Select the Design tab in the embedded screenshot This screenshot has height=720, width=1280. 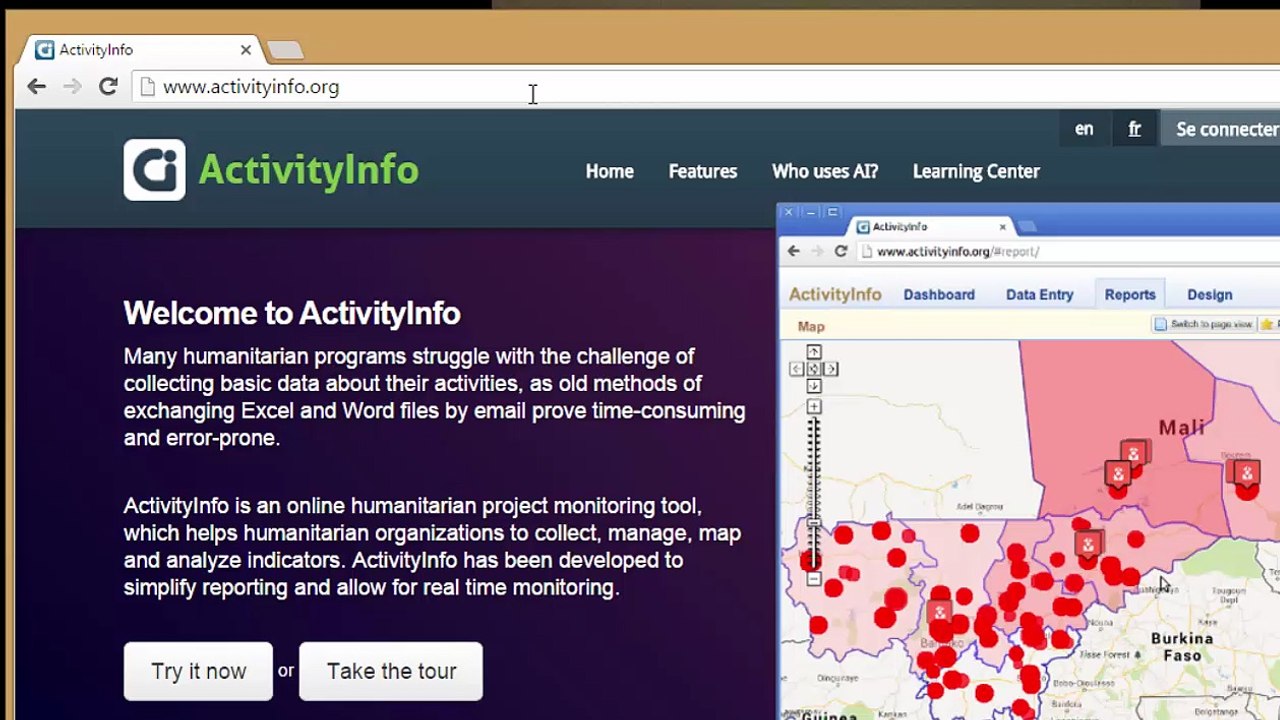point(1210,294)
